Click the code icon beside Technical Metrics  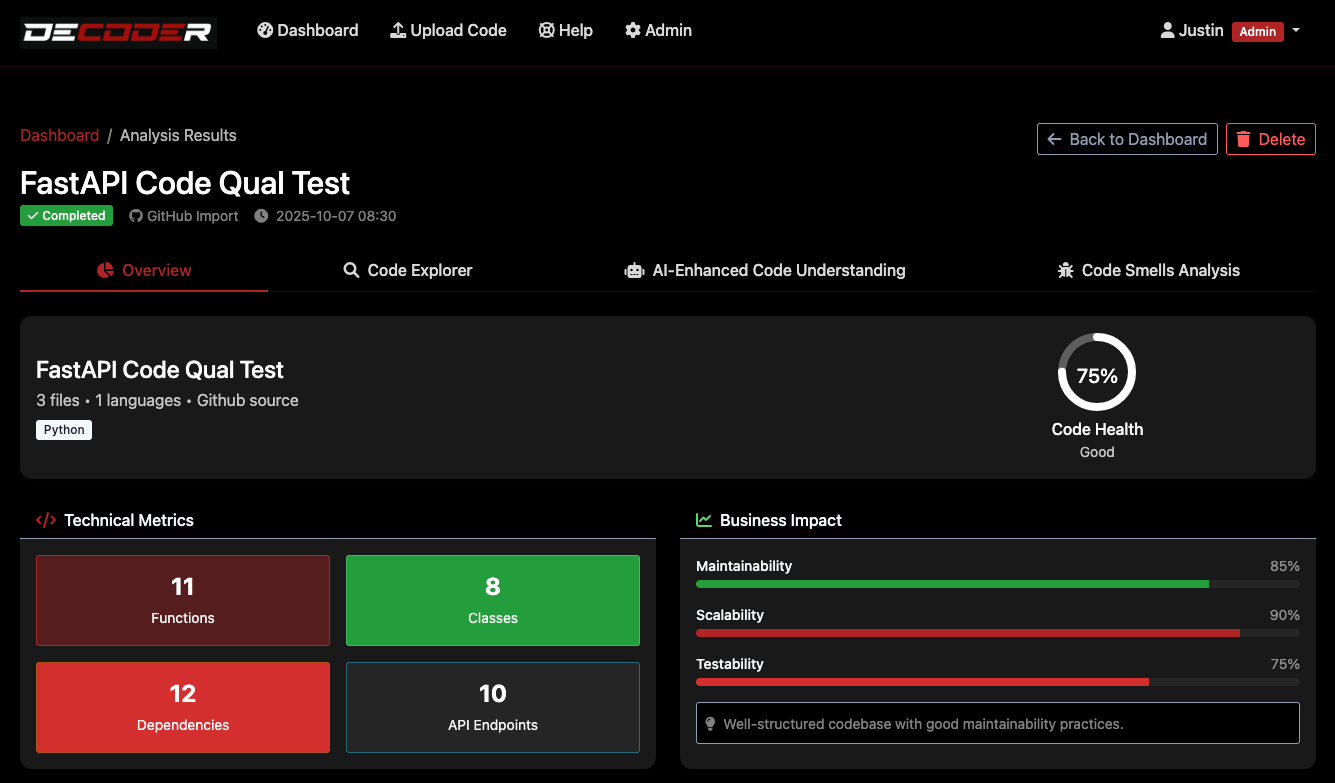pyautogui.click(x=46, y=520)
